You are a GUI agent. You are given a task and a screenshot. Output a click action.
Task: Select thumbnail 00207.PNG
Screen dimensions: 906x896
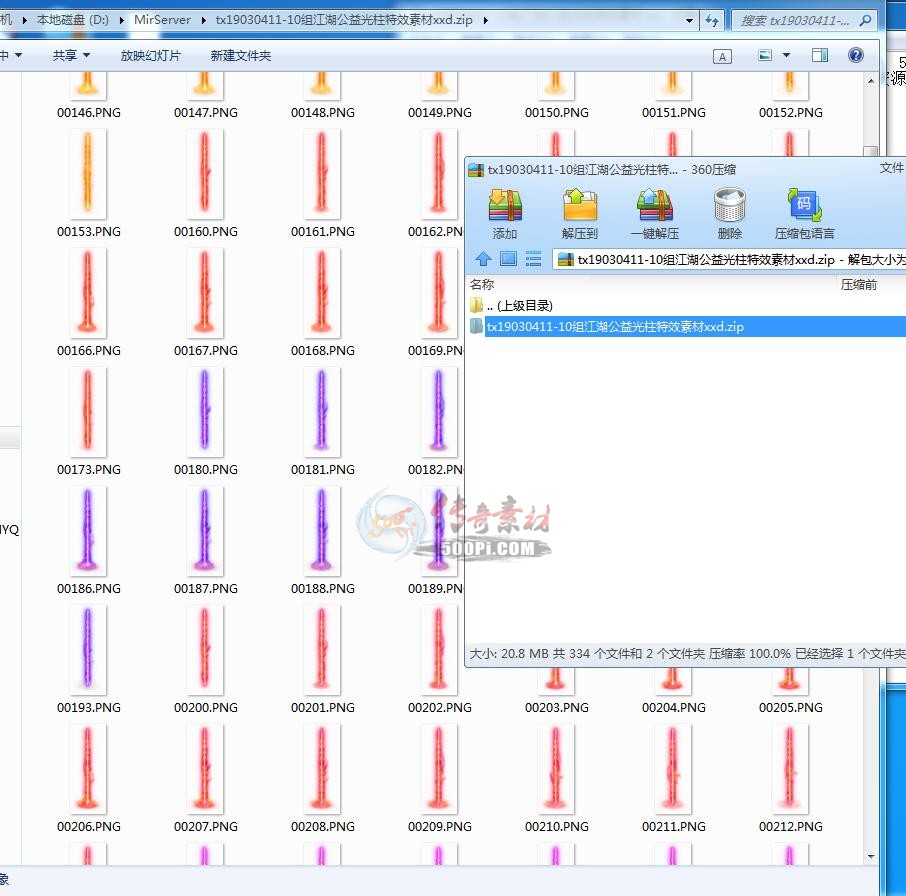205,768
